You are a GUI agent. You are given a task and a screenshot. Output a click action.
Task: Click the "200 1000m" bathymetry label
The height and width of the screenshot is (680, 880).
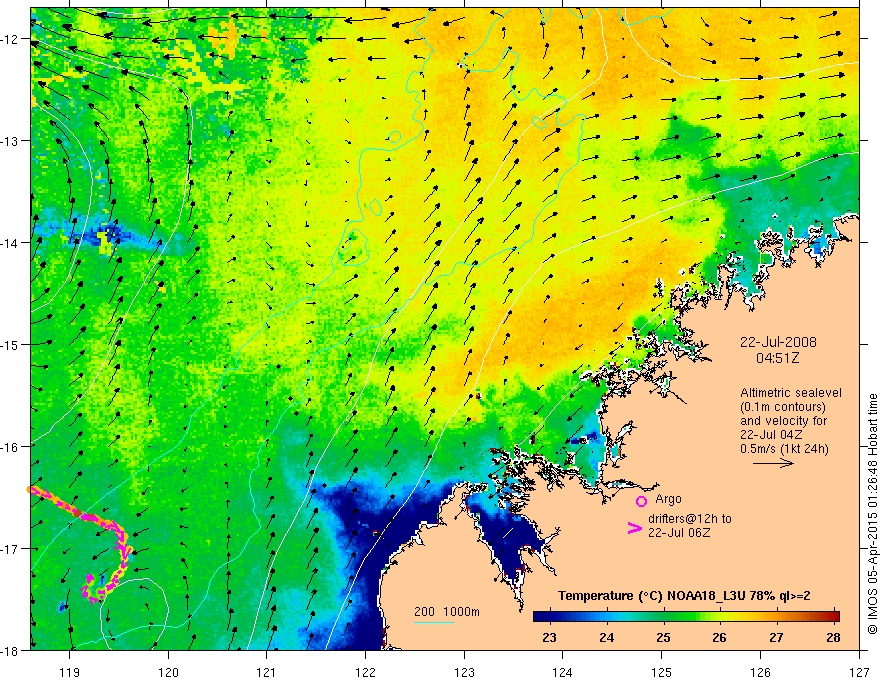pos(447,612)
